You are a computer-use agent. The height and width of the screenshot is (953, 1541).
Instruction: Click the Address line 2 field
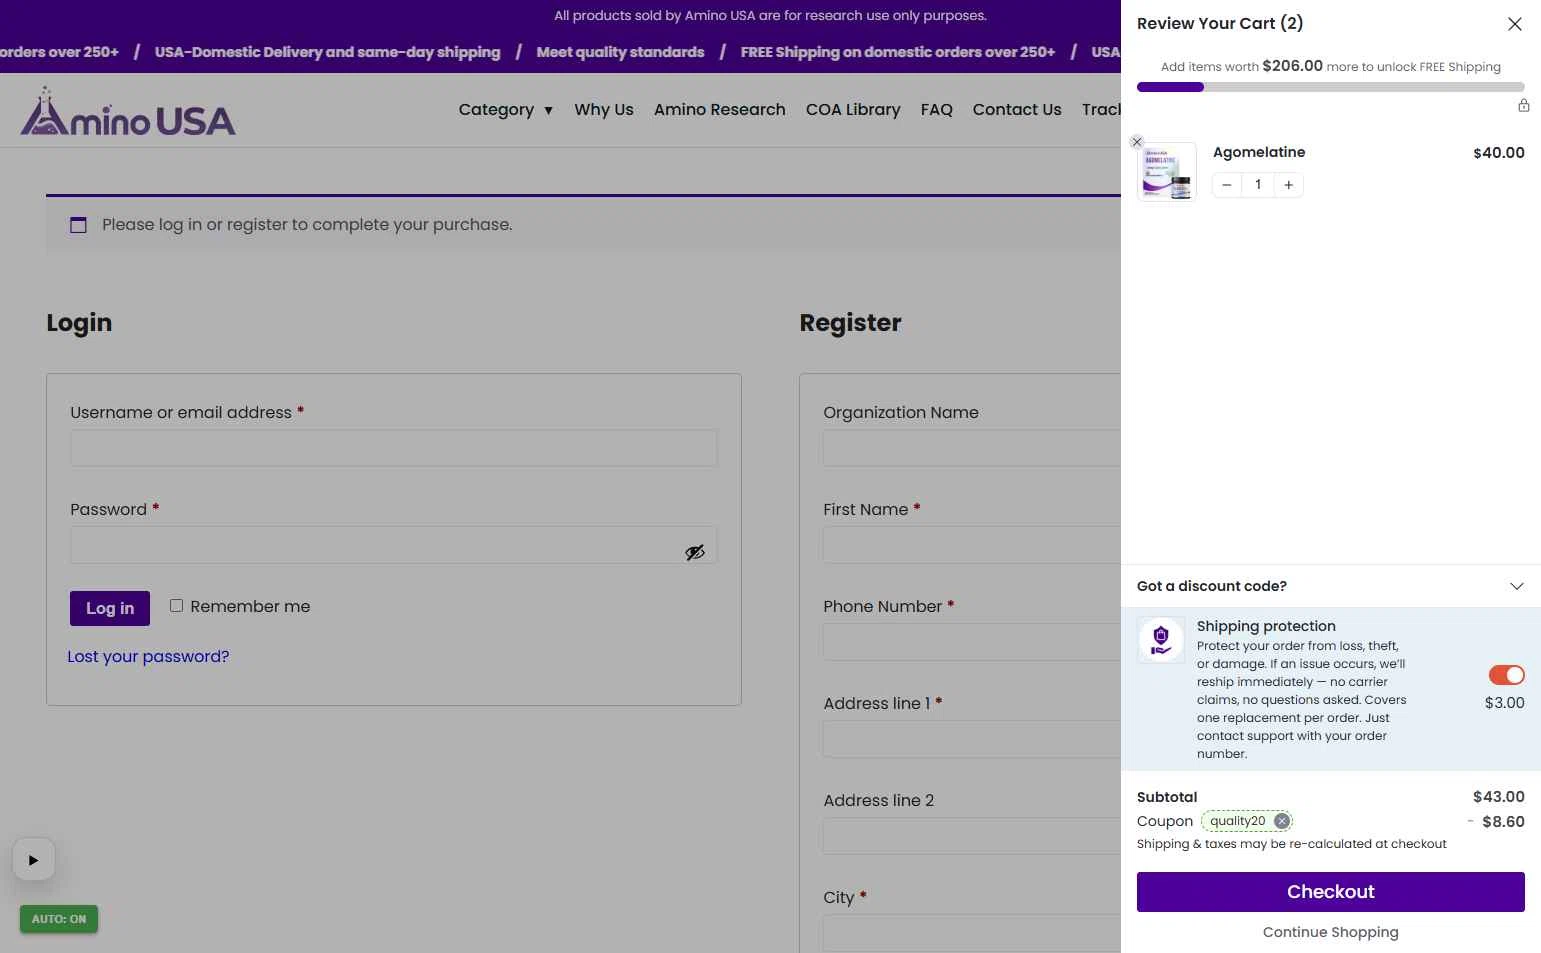[x=972, y=836]
